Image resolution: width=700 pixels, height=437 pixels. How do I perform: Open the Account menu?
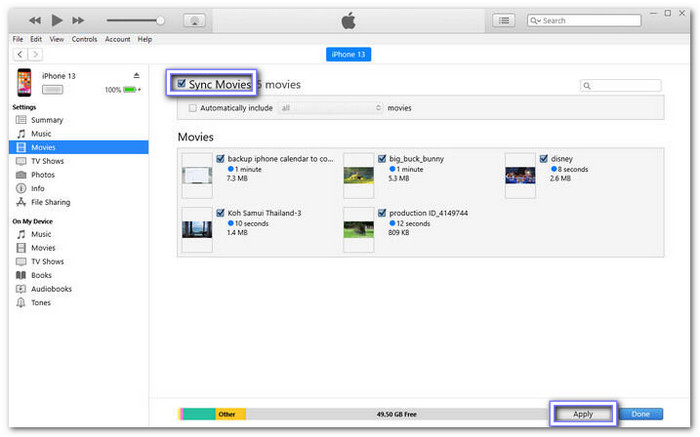[x=117, y=39]
